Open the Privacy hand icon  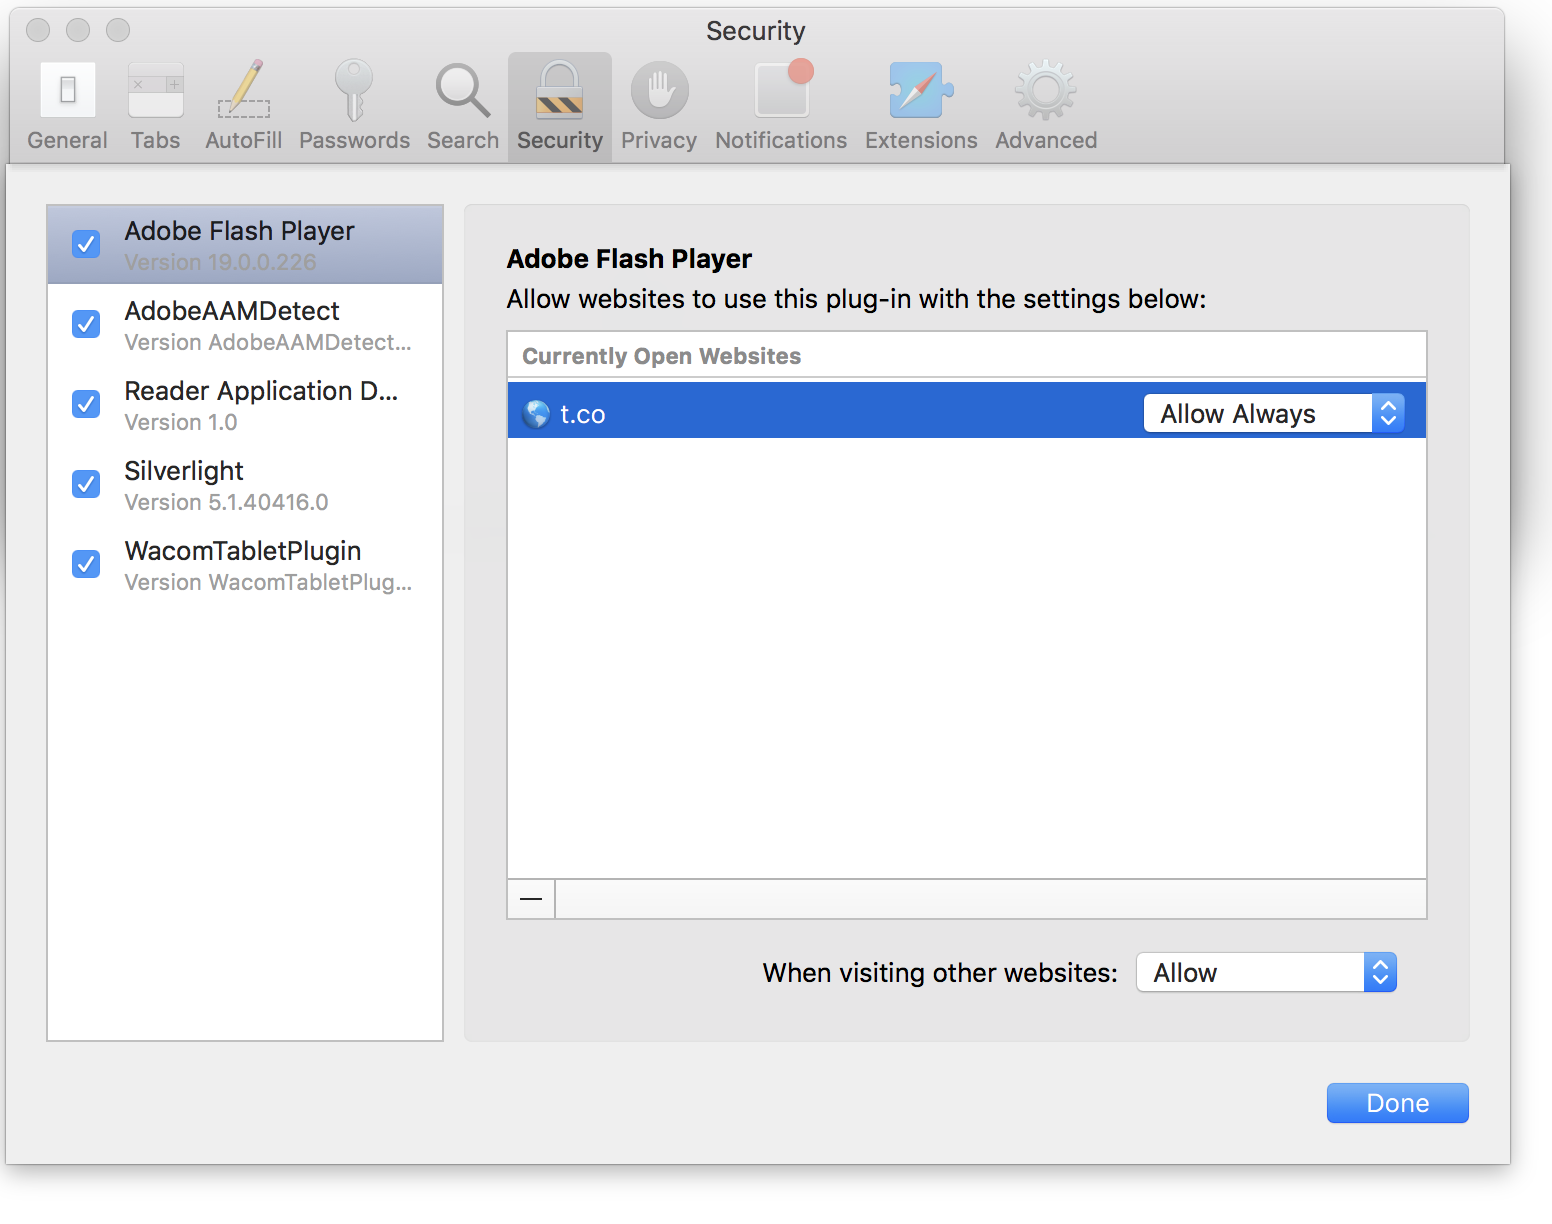(659, 90)
